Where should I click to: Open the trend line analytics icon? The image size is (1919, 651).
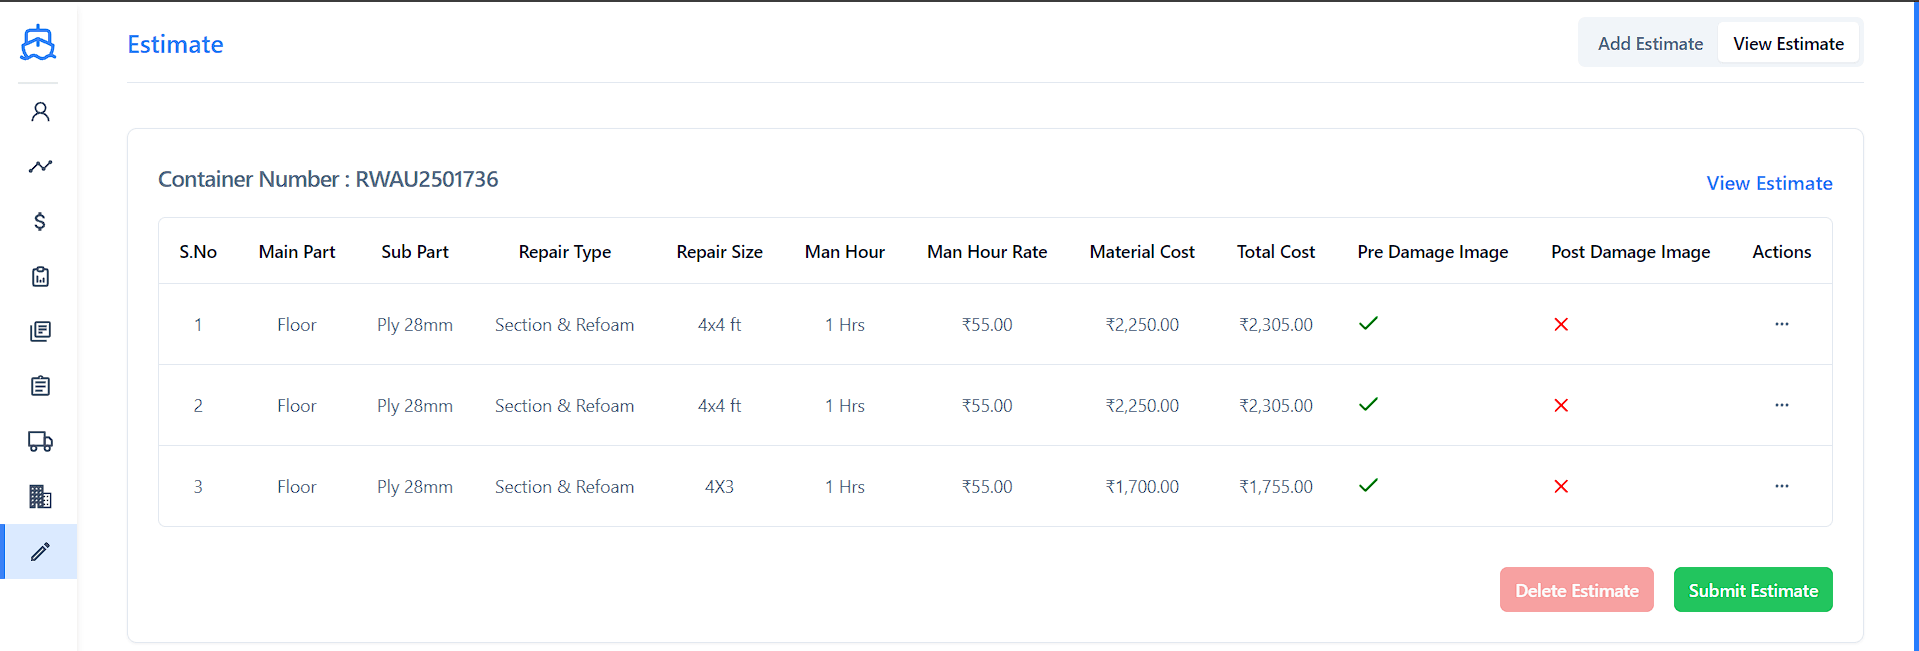tap(40, 167)
